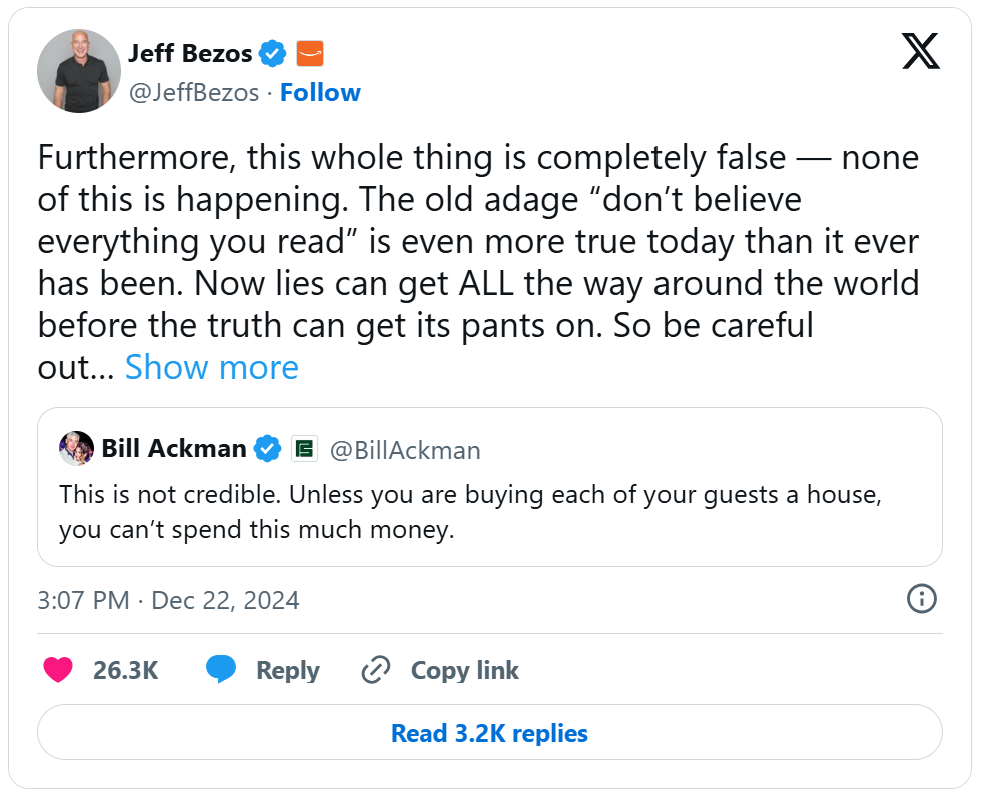Click the Reply text label

tap(287, 670)
